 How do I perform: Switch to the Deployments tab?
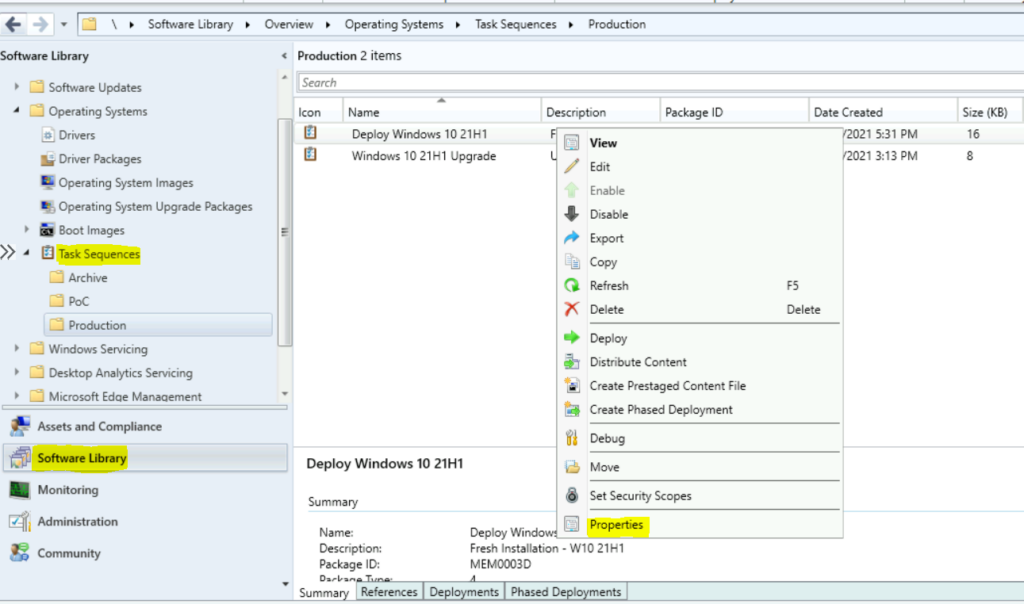click(x=464, y=592)
